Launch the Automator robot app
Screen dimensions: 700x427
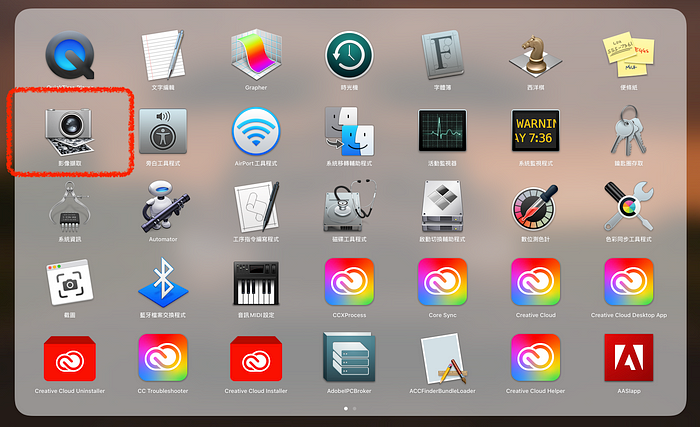(164, 206)
